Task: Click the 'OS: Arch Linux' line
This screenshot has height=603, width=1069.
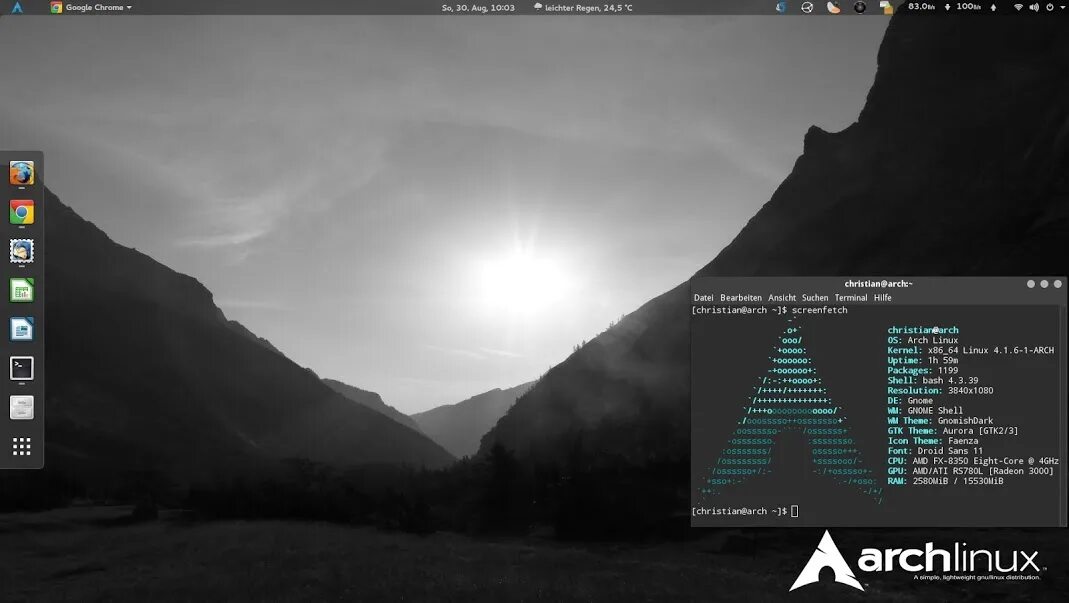Action: 922,340
